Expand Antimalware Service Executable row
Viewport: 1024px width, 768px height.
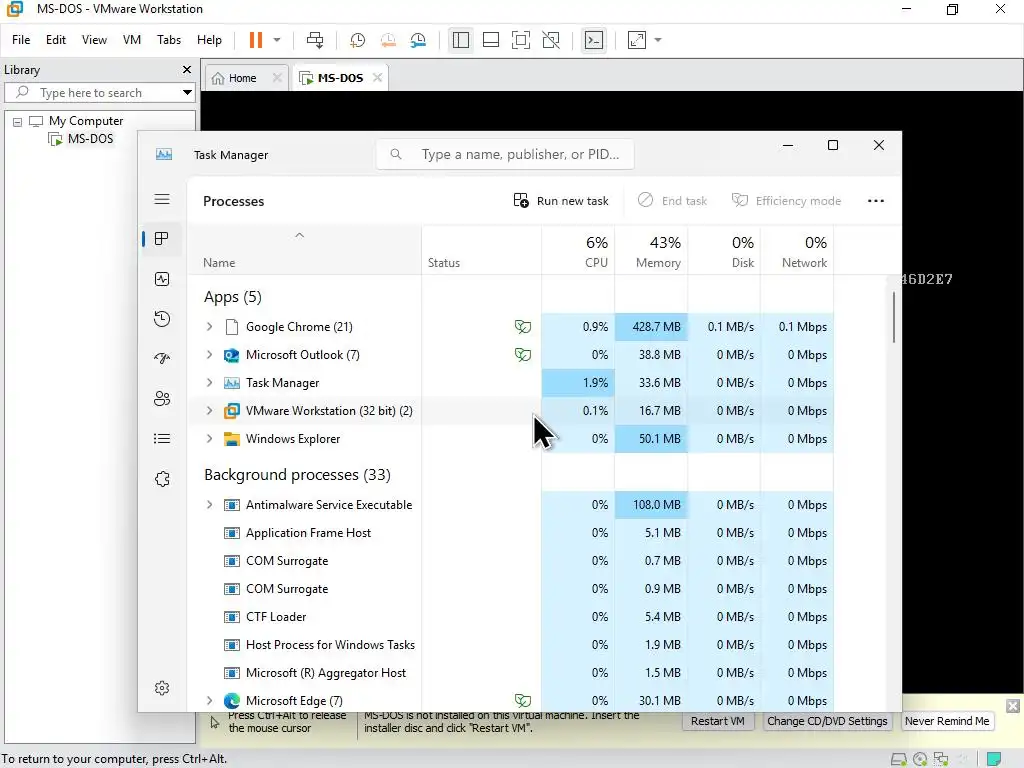[x=209, y=505]
